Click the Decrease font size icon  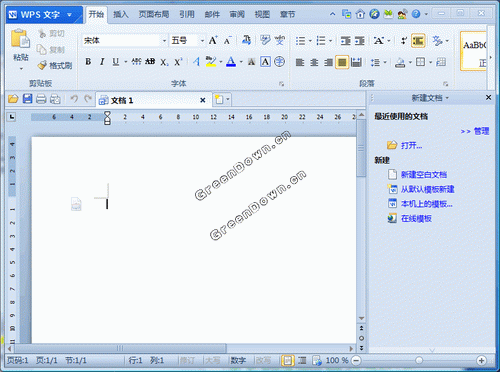click(x=227, y=41)
